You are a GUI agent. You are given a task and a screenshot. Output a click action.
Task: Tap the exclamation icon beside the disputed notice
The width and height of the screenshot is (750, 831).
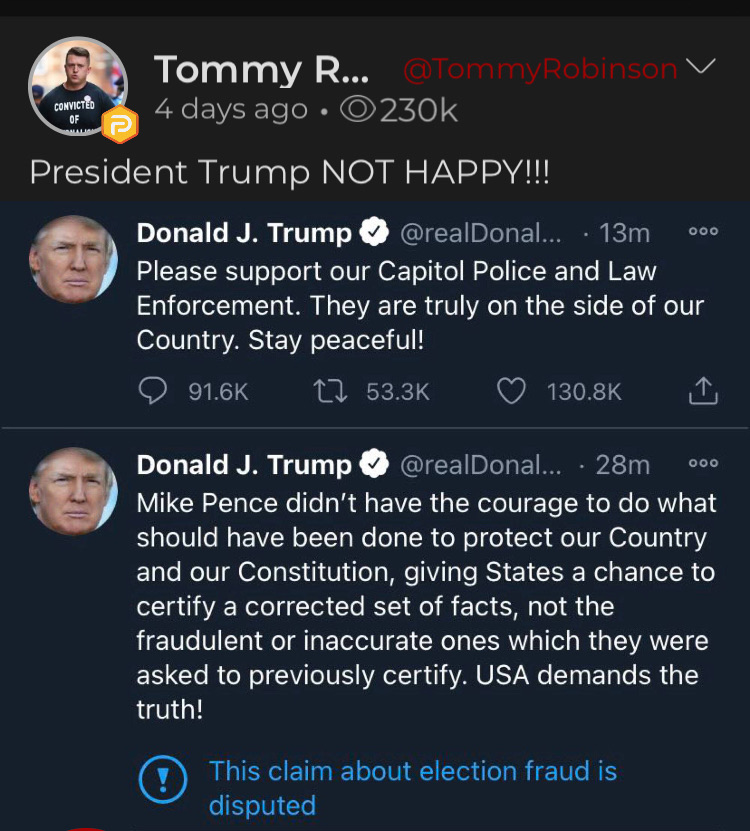click(164, 779)
